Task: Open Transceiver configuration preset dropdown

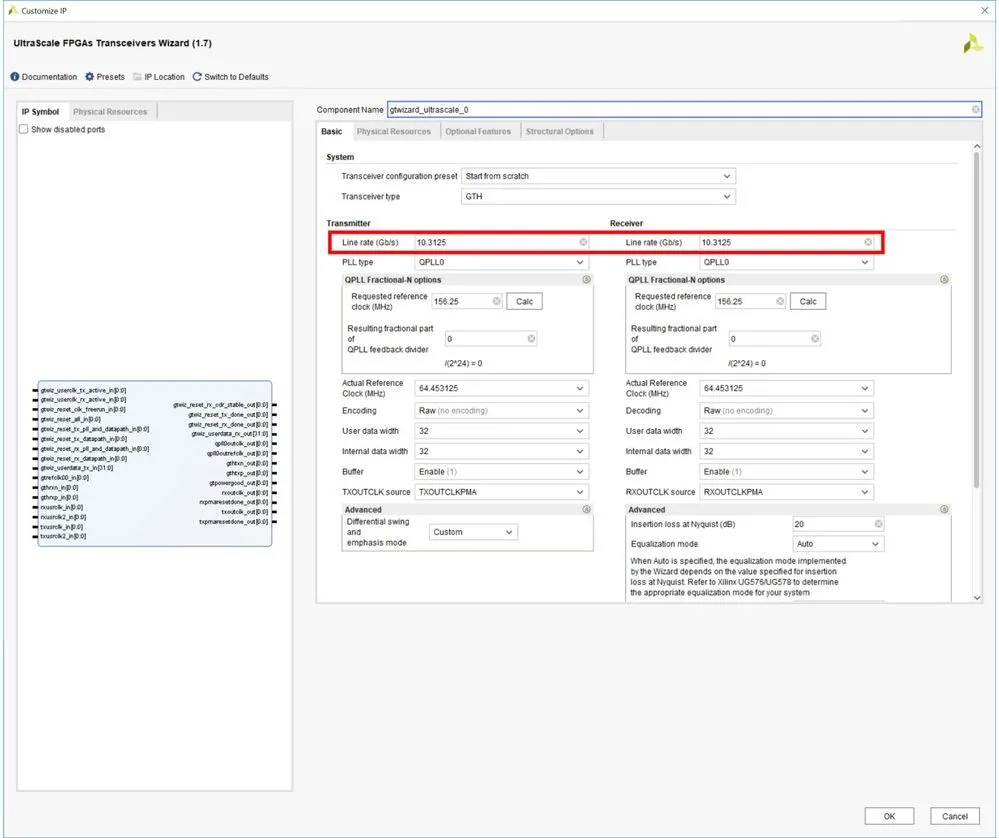Action: coord(598,176)
